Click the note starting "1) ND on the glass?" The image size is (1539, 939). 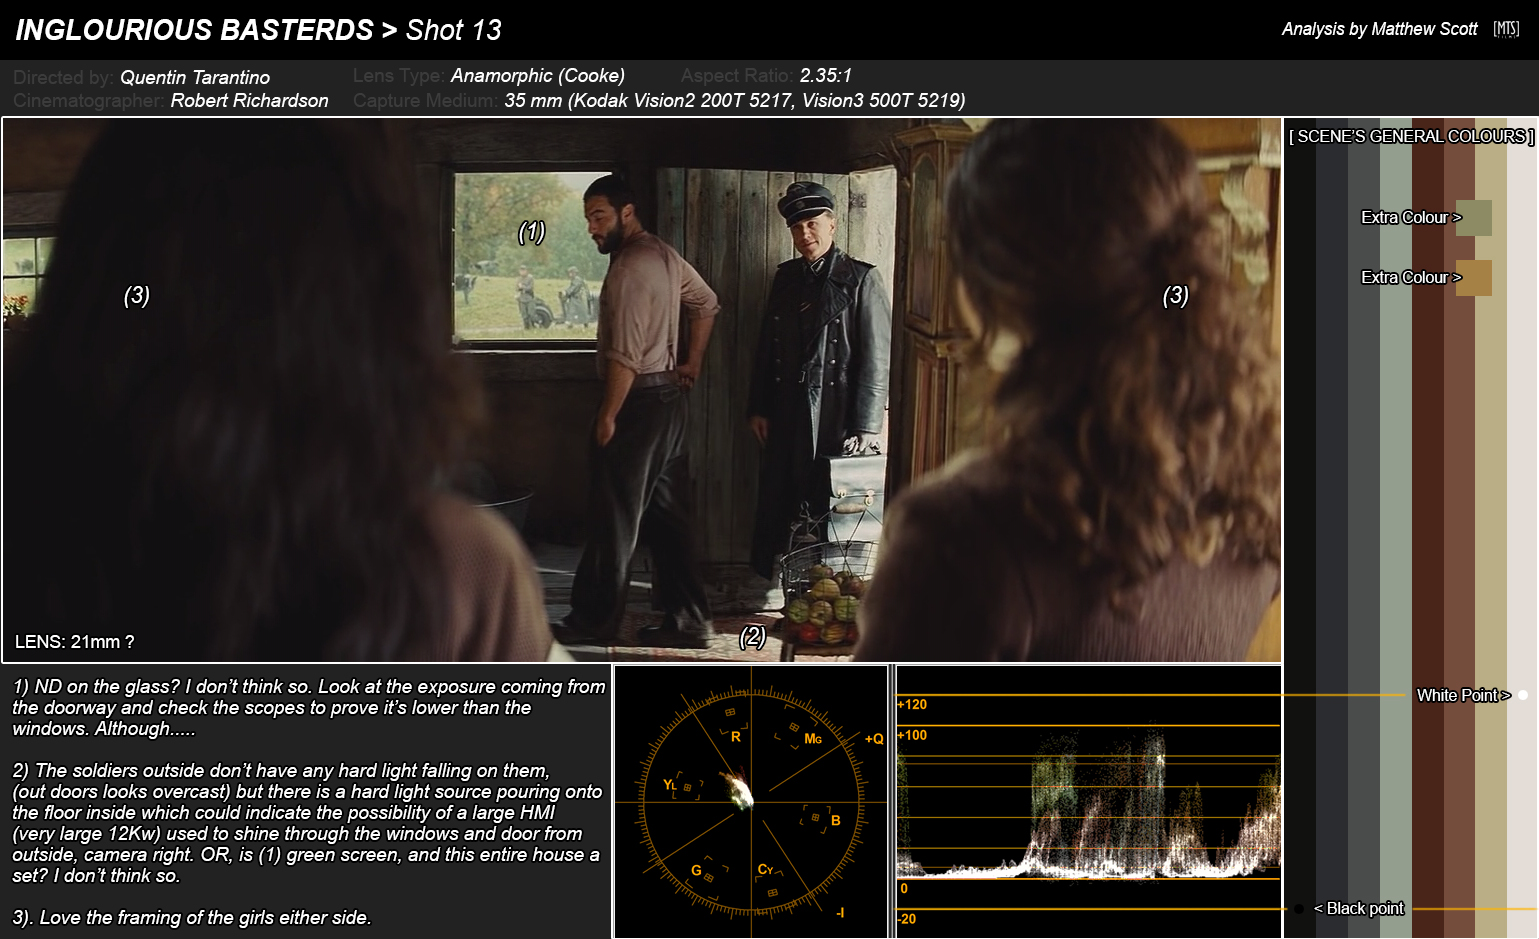(309, 707)
